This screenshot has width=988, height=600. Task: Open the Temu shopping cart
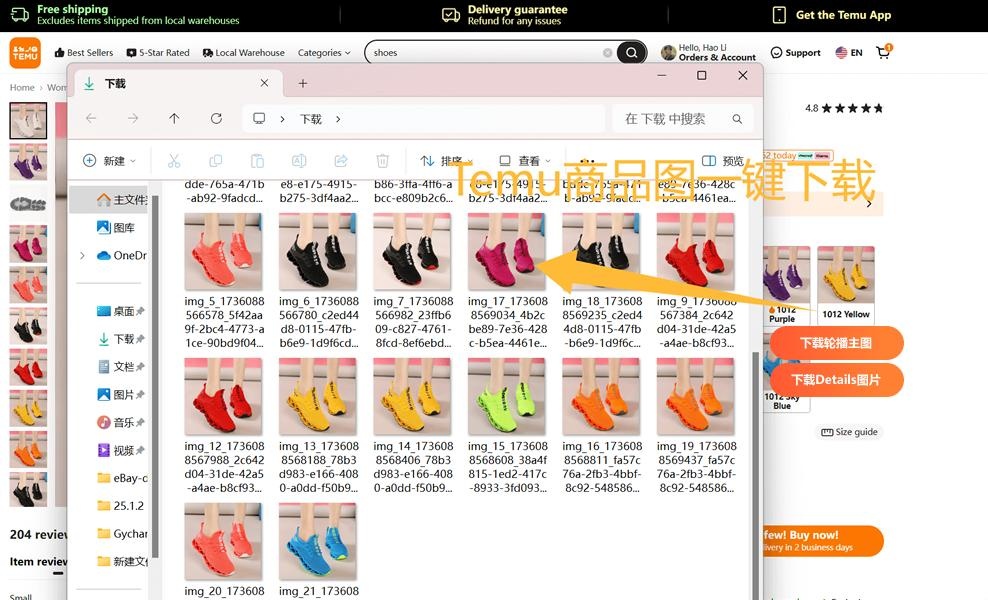click(x=883, y=52)
